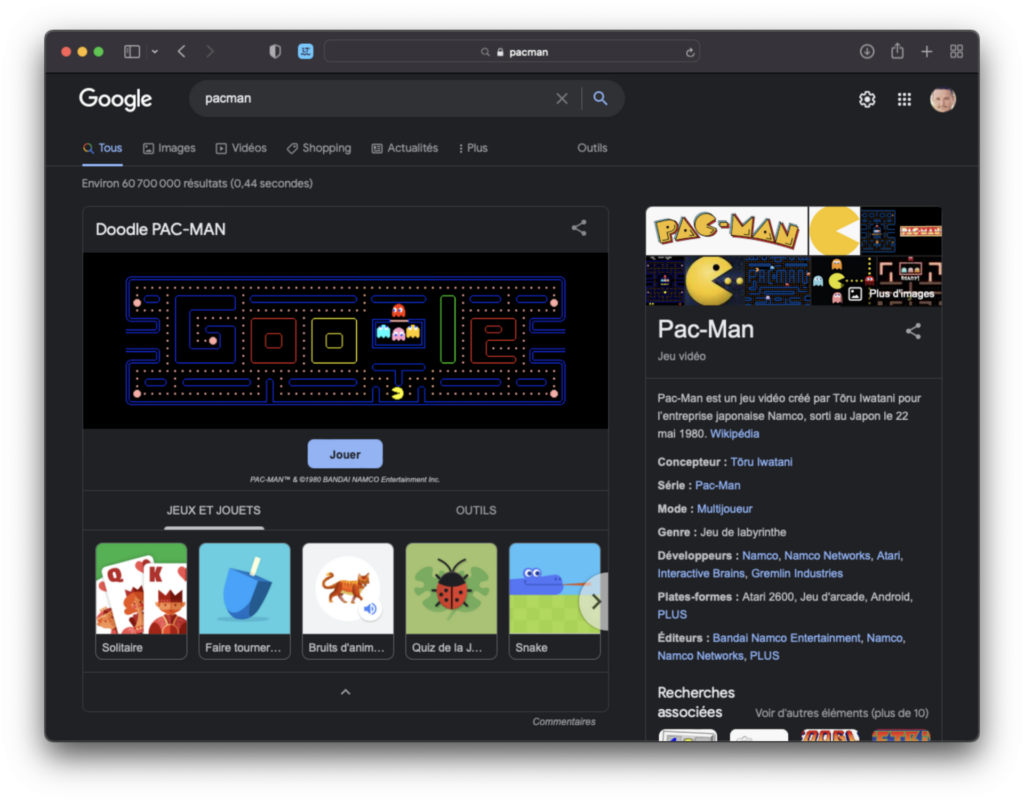The image size is (1024, 801).
Task: Click the PAC-MAN logo image
Action: coord(727,231)
